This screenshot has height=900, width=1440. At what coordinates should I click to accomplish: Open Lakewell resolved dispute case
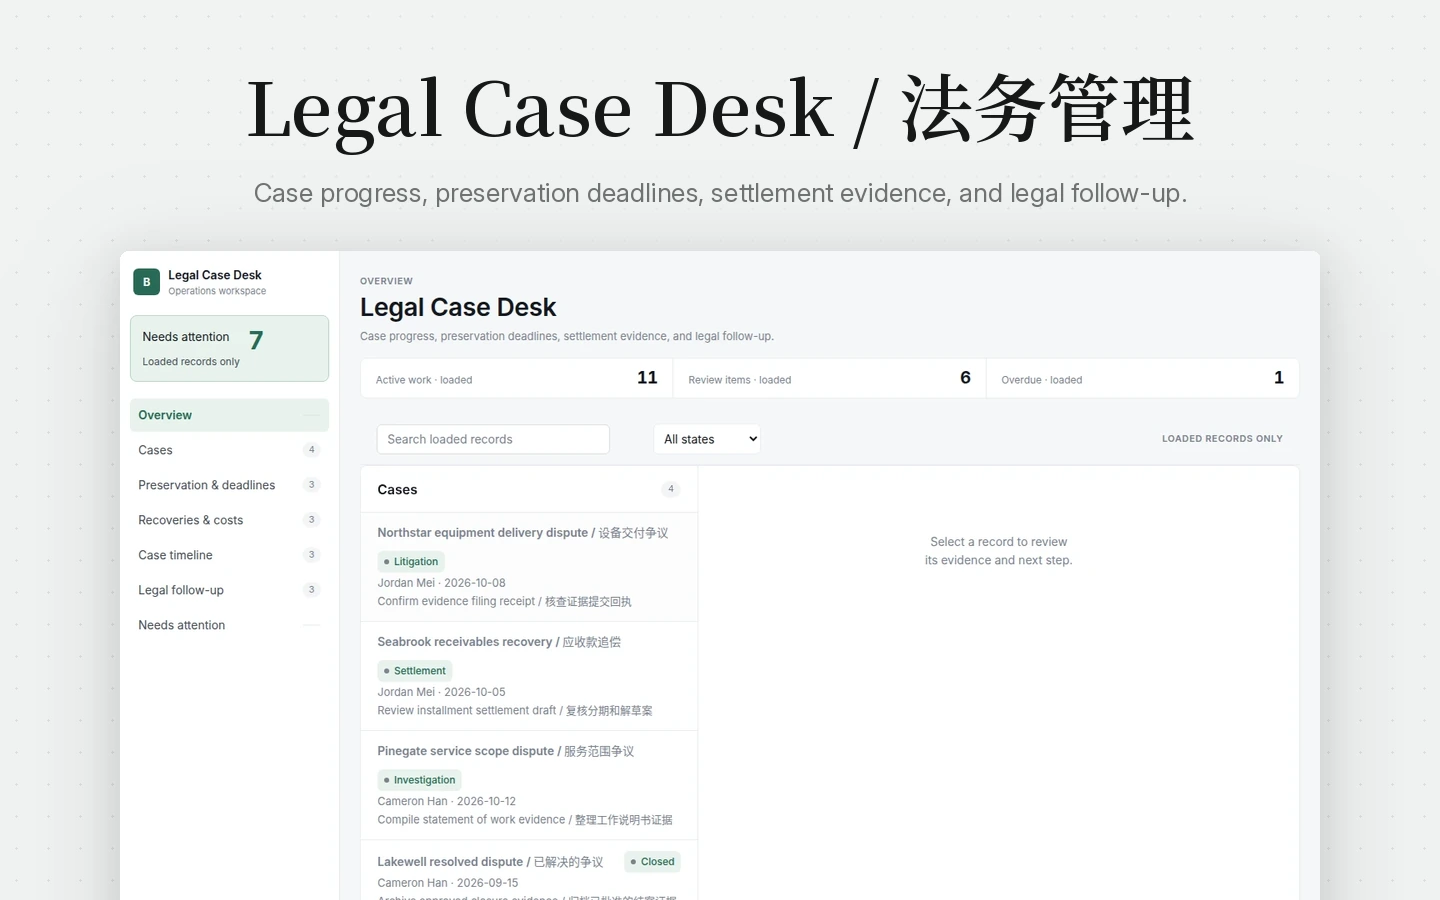click(x=529, y=871)
